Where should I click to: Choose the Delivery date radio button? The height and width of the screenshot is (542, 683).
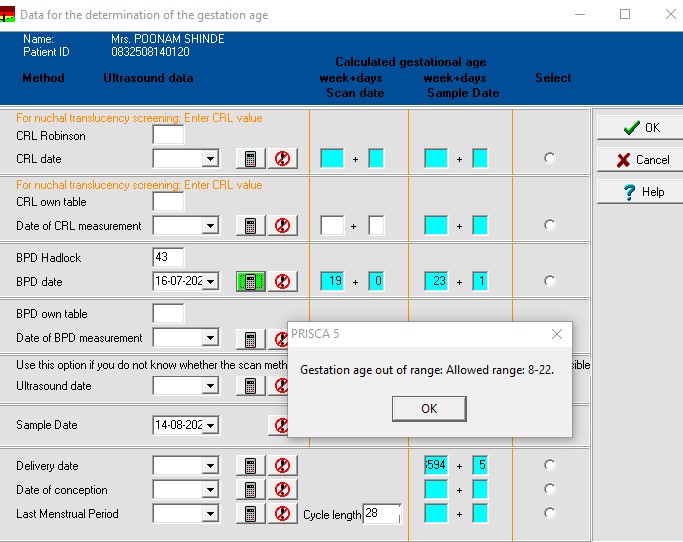click(x=549, y=465)
